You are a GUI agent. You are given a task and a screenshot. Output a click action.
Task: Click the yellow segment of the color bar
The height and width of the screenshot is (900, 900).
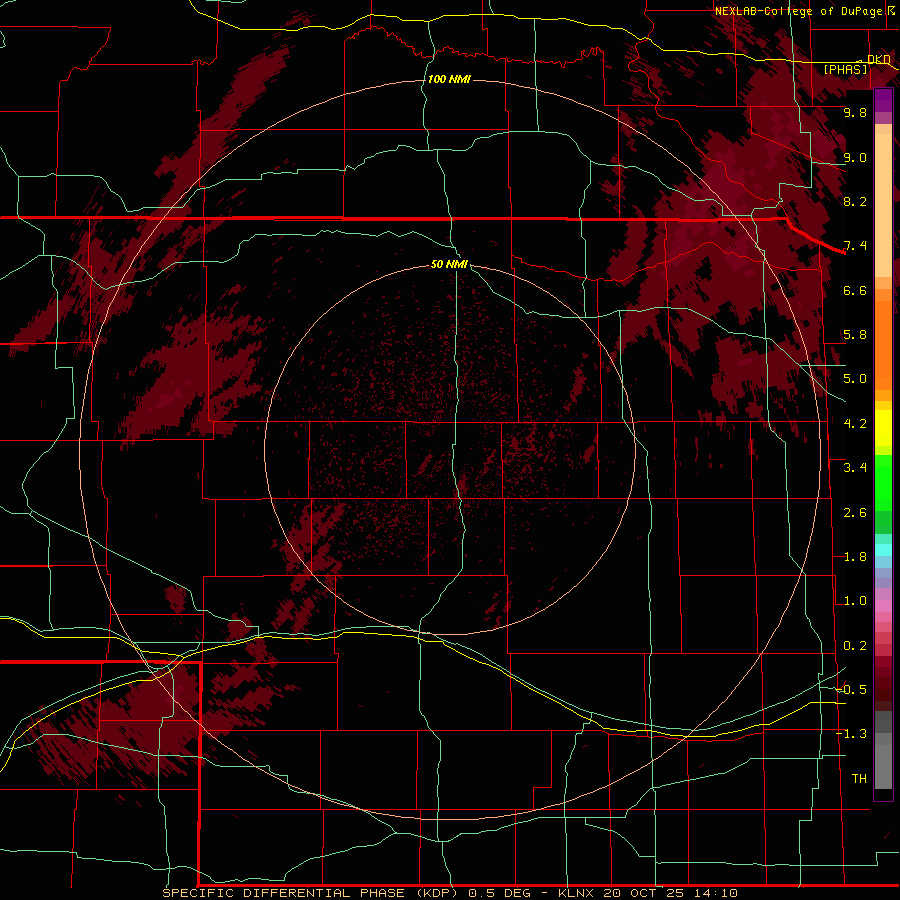tap(883, 428)
